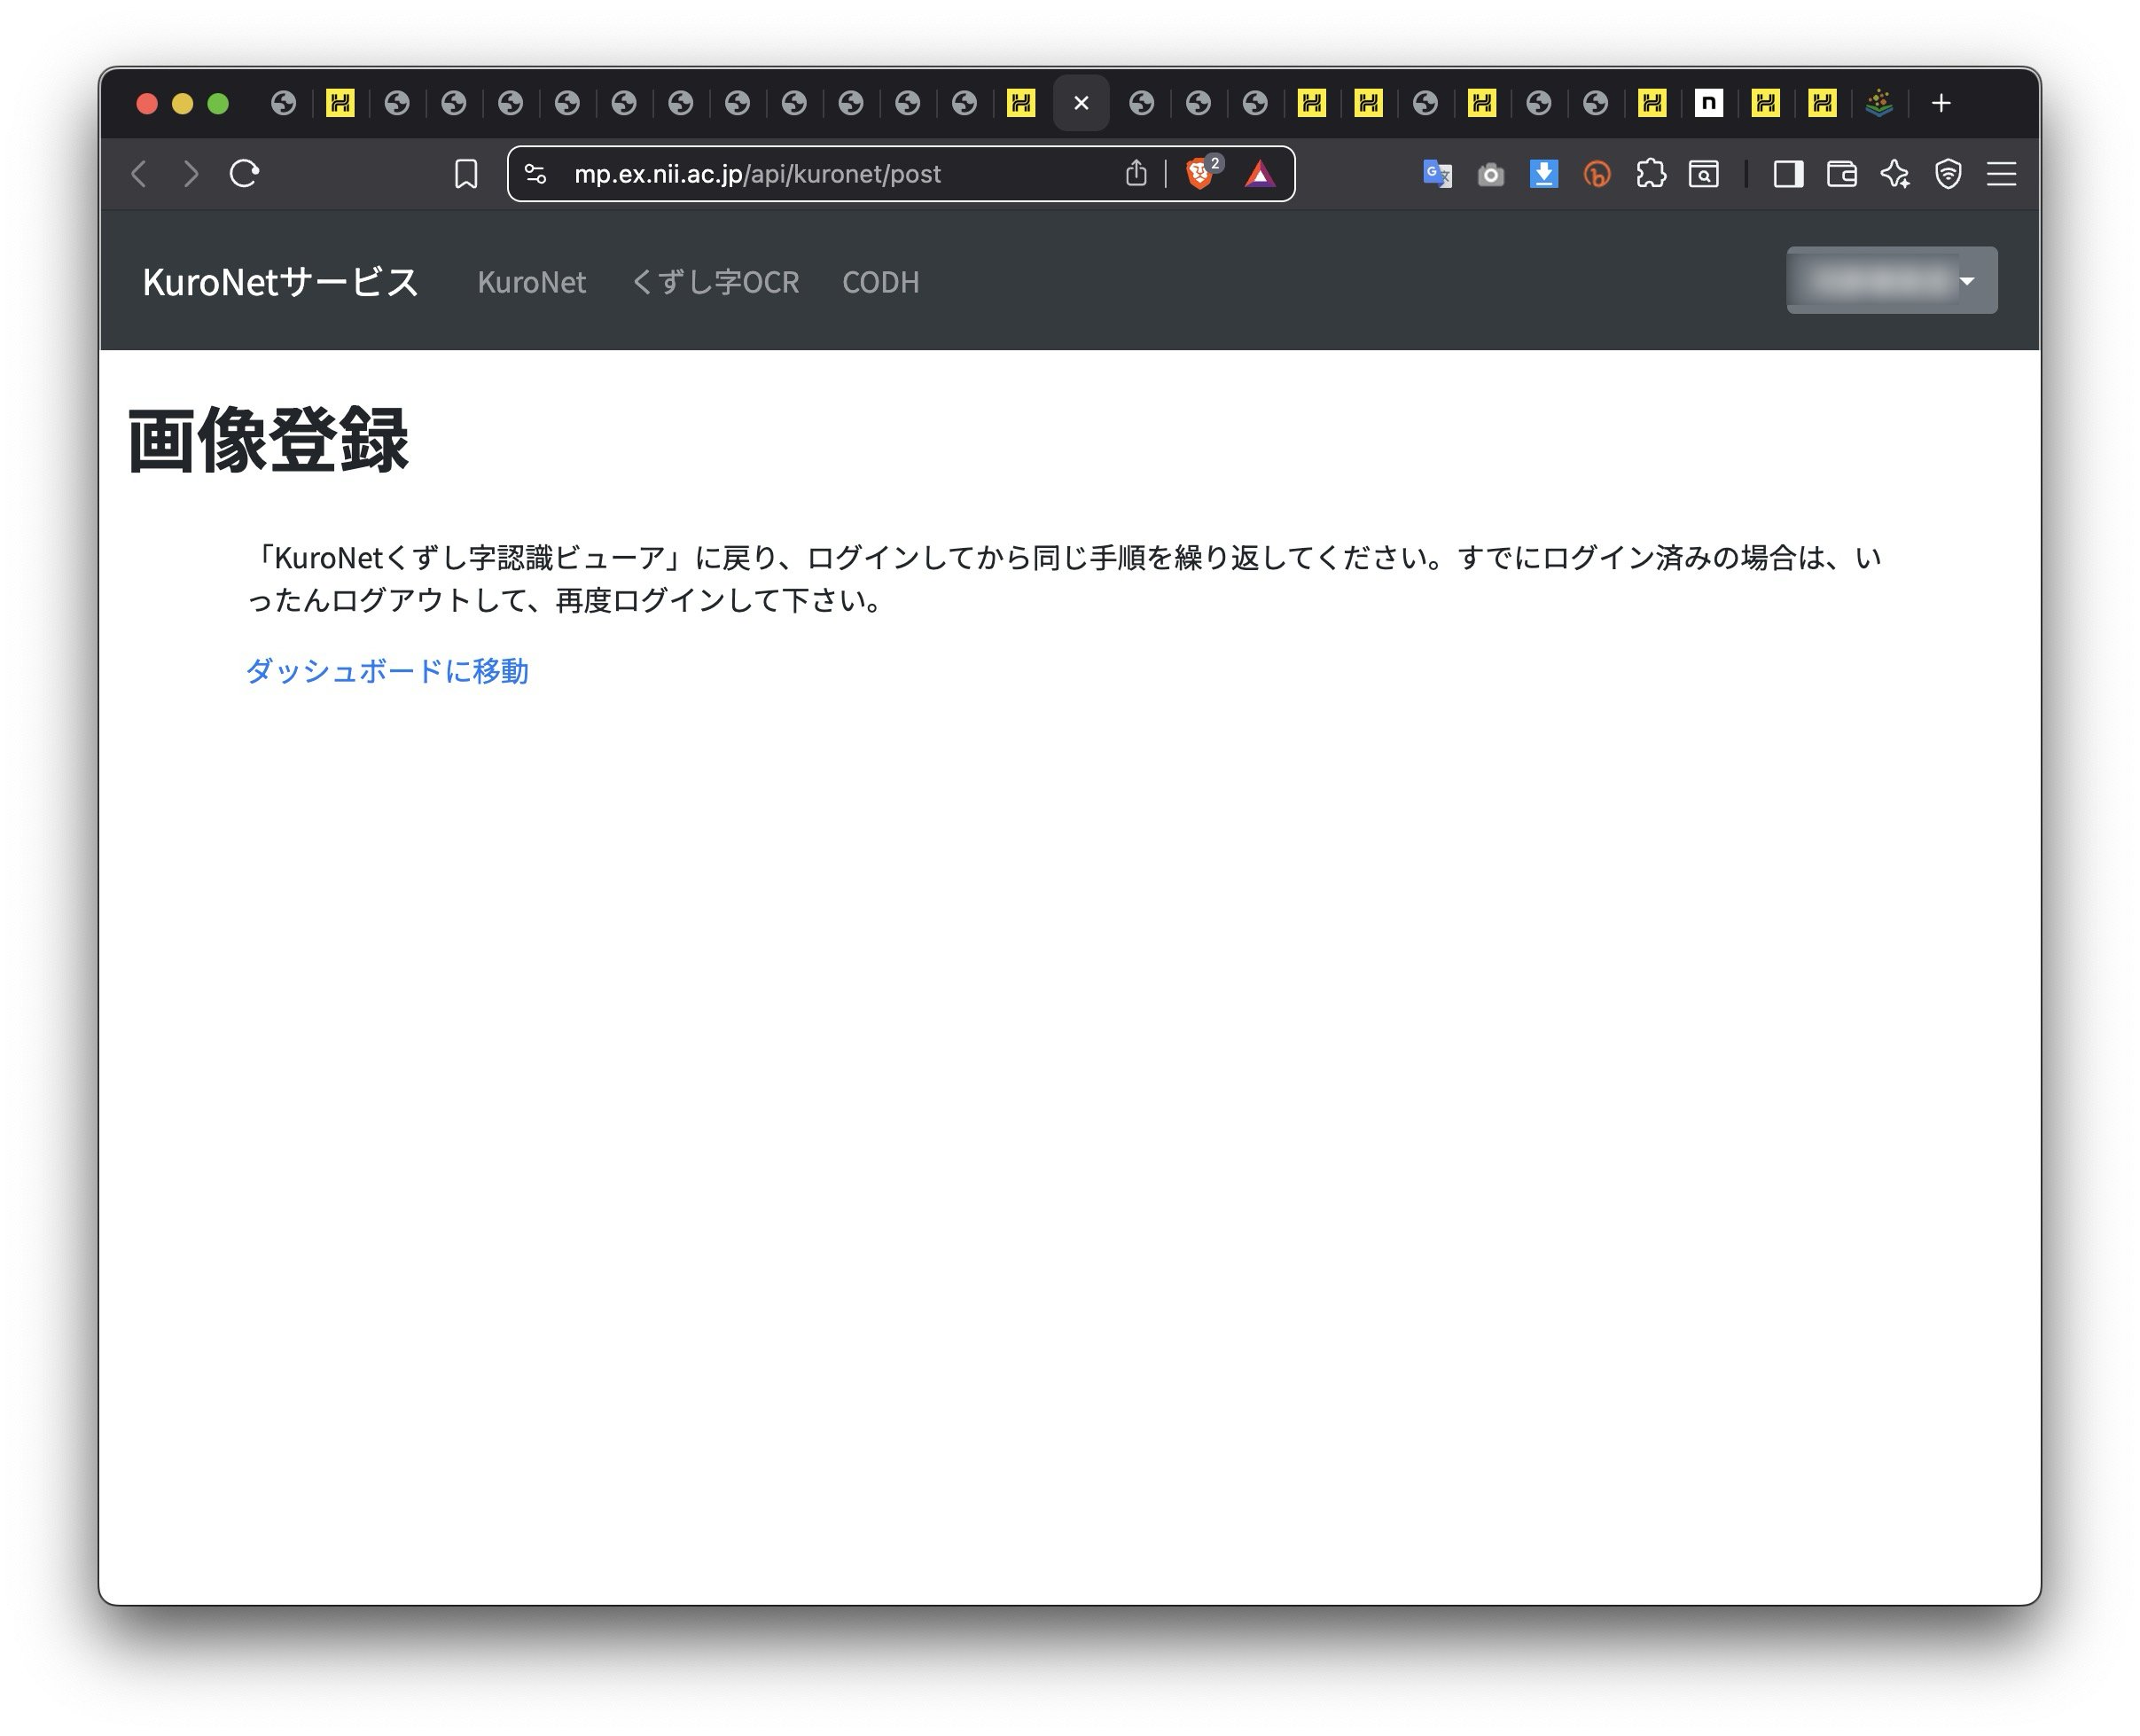Toggle the sidebar panel icon
2140x1736 pixels.
(x=1788, y=174)
